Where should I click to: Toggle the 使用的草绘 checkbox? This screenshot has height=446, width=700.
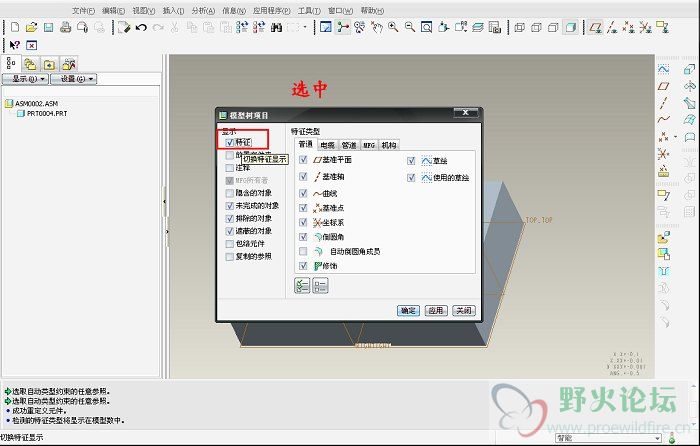411,177
